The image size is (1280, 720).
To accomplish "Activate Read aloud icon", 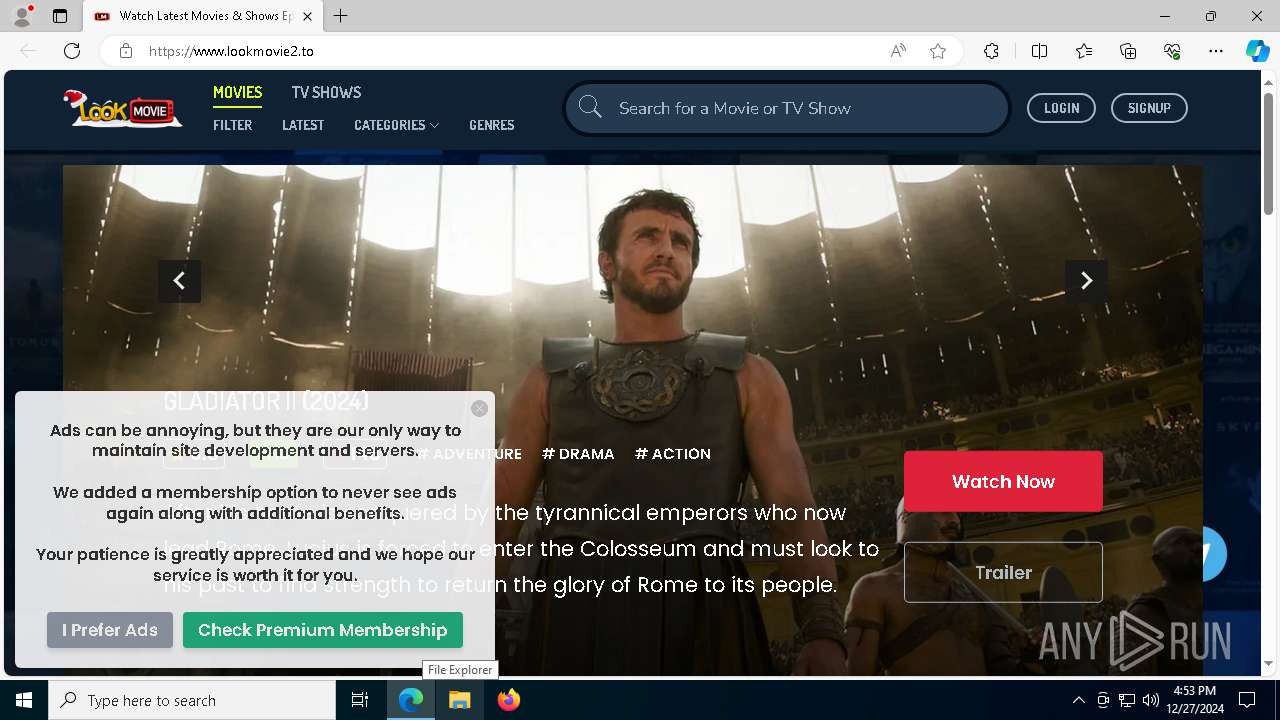I will [898, 51].
